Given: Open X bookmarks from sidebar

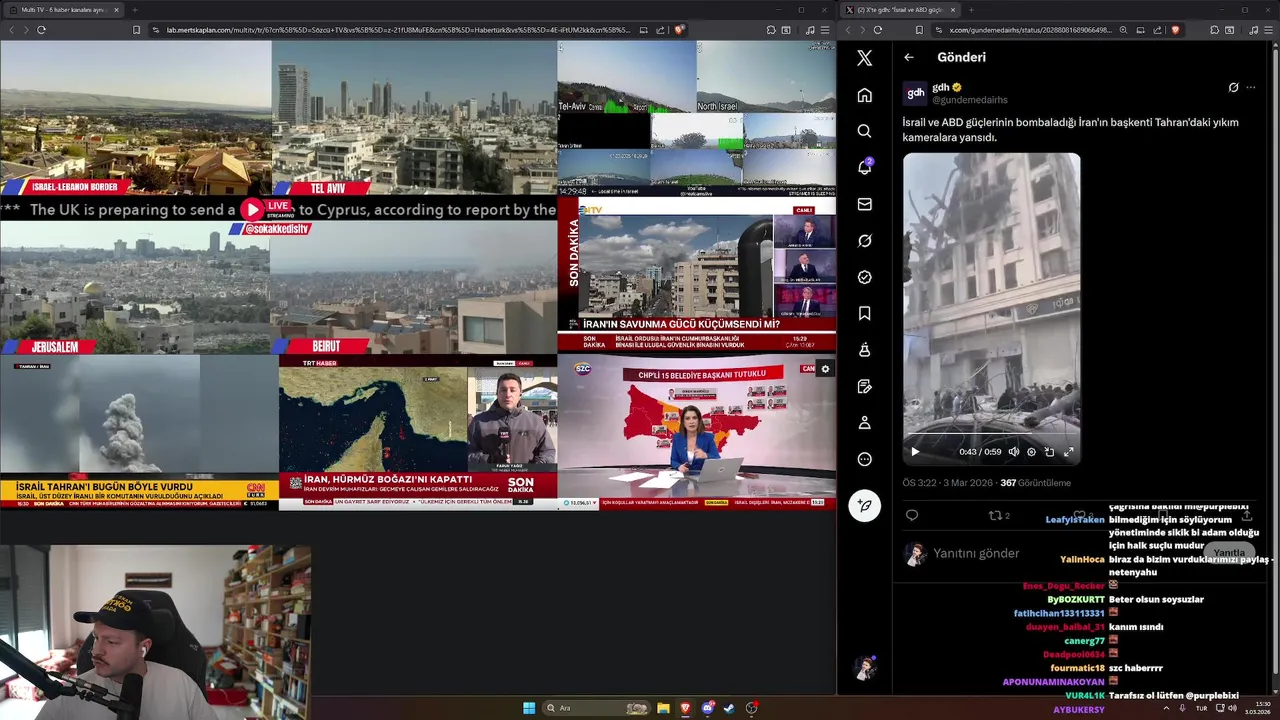Looking at the screenshot, I should [x=864, y=313].
